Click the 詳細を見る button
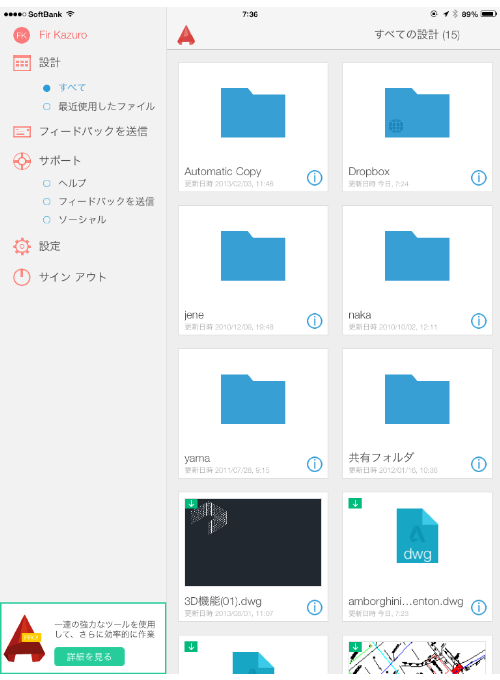The image size is (500, 680). pos(89,657)
